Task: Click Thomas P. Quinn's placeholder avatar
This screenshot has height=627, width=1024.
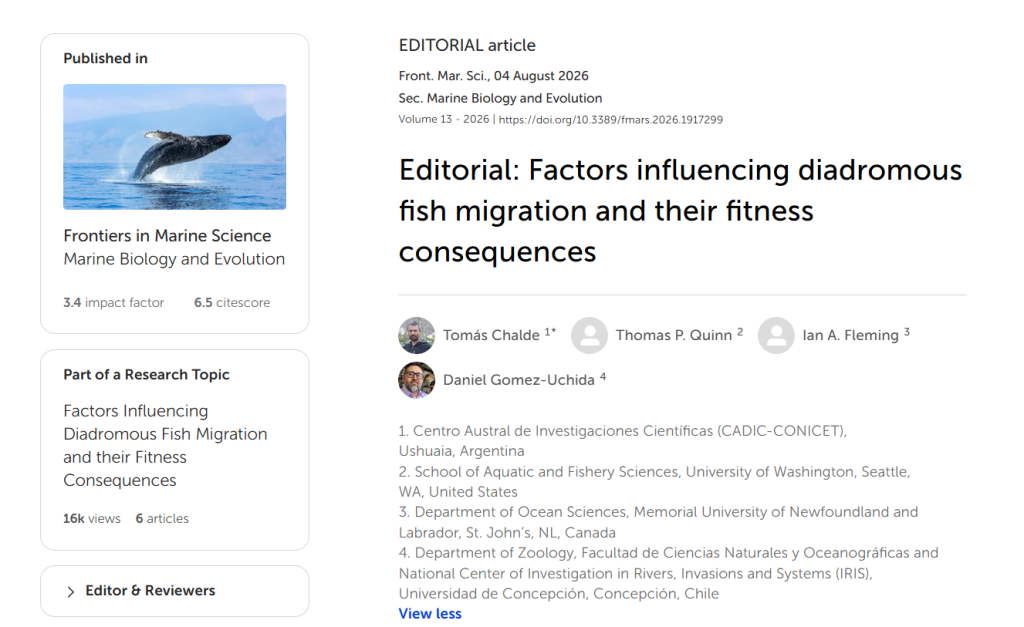Action: click(590, 336)
